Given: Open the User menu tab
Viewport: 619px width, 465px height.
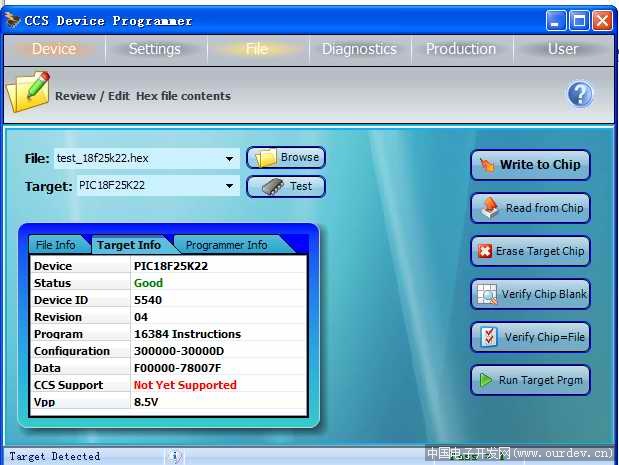Looking at the screenshot, I should 563,49.
